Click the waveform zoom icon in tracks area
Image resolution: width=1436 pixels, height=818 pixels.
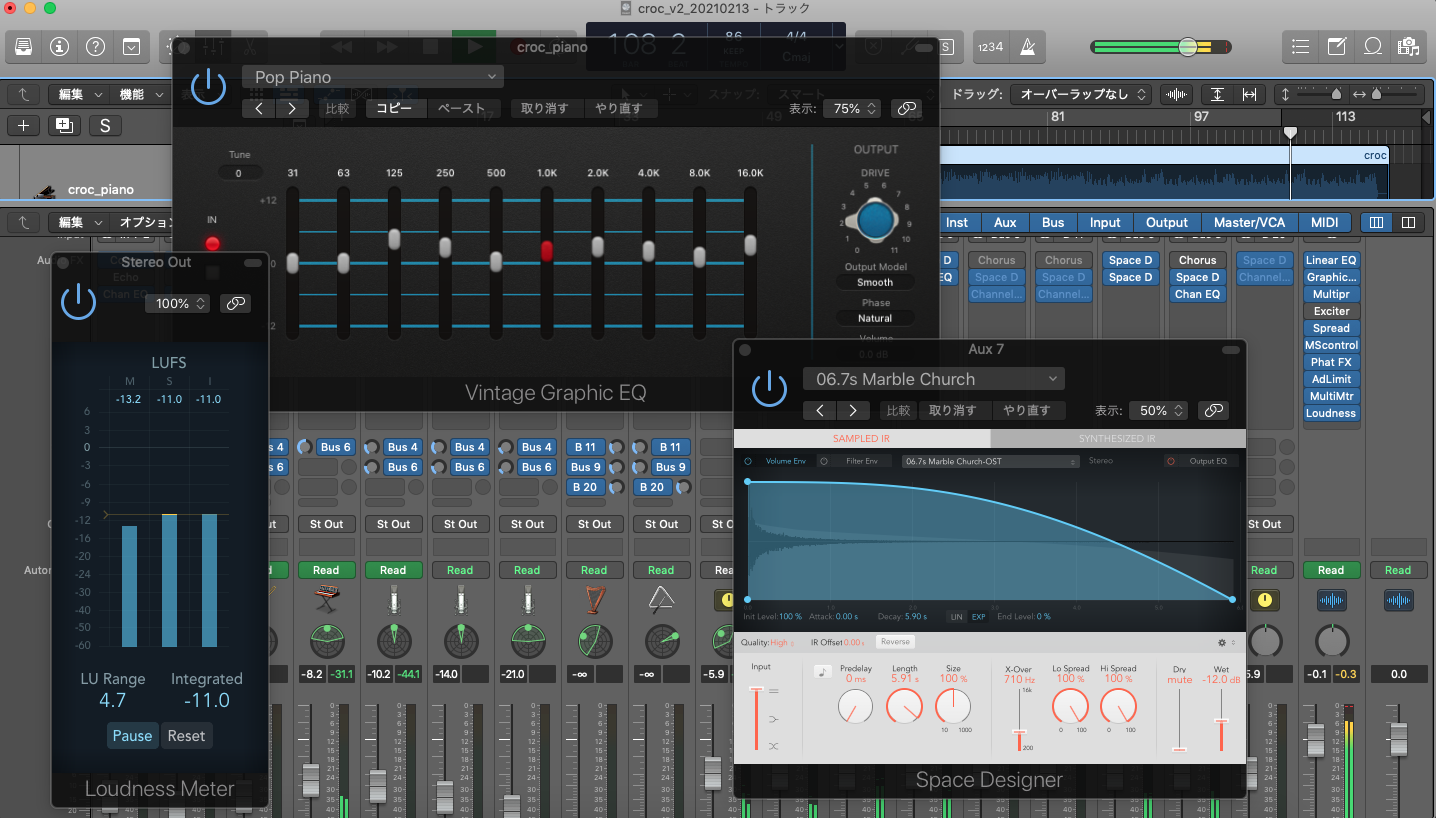(1177, 94)
